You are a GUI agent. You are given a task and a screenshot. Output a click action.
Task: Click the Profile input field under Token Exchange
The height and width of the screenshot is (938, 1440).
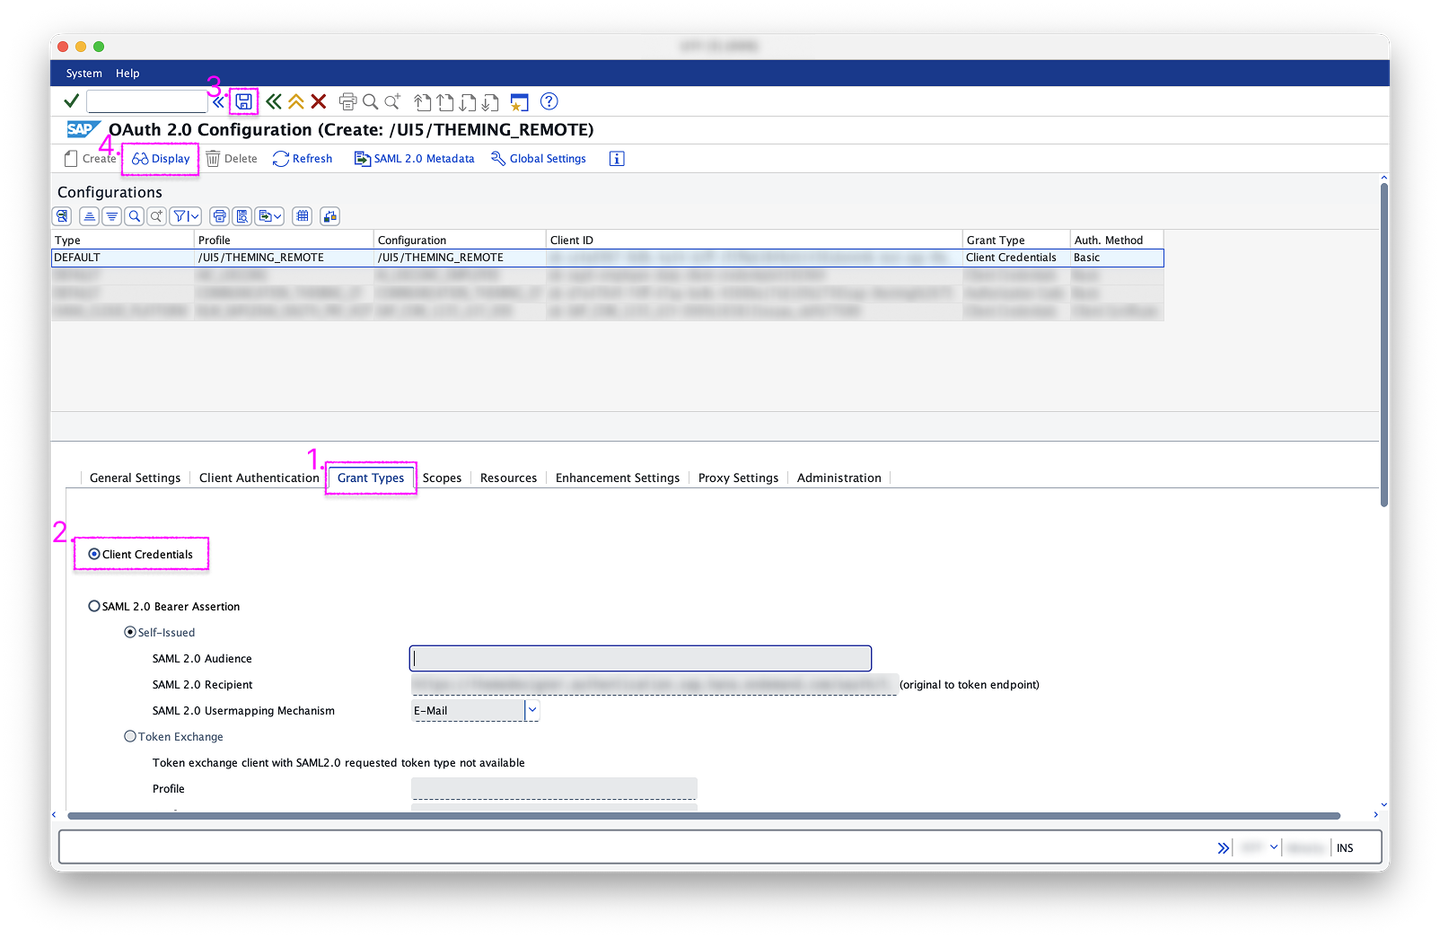point(554,788)
